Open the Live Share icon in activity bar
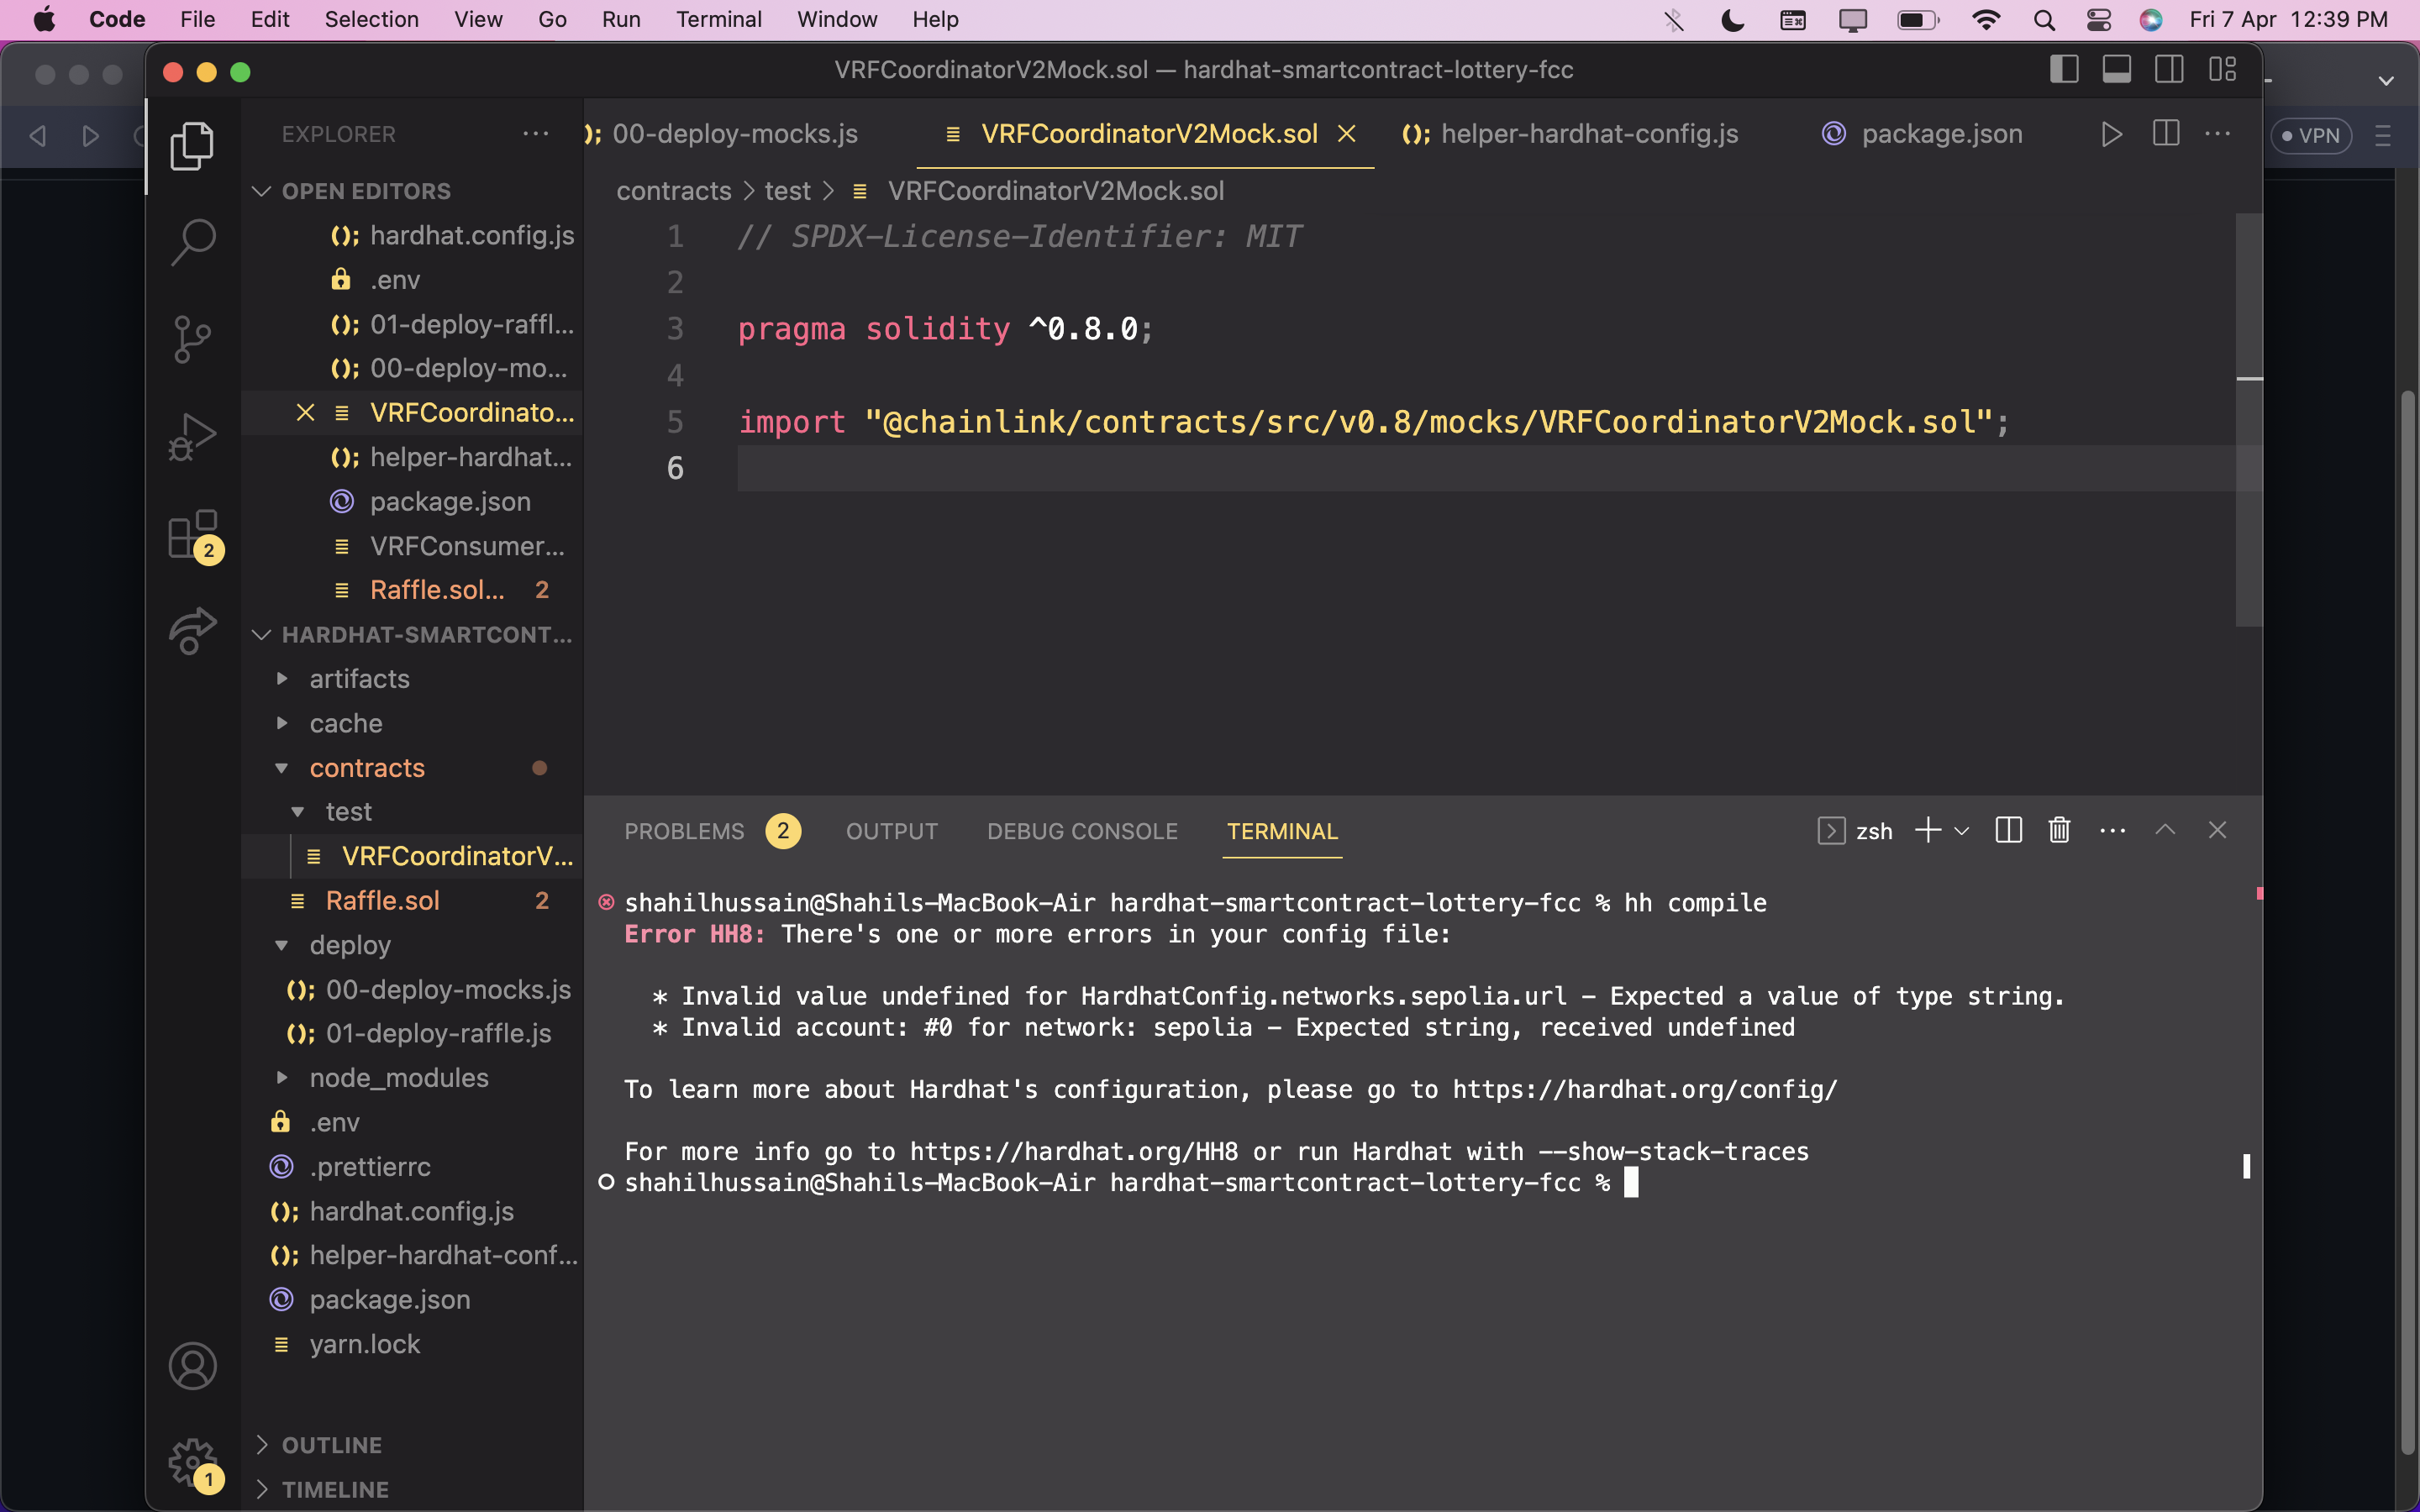This screenshot has width=2420, height=1512. (192, 630)
